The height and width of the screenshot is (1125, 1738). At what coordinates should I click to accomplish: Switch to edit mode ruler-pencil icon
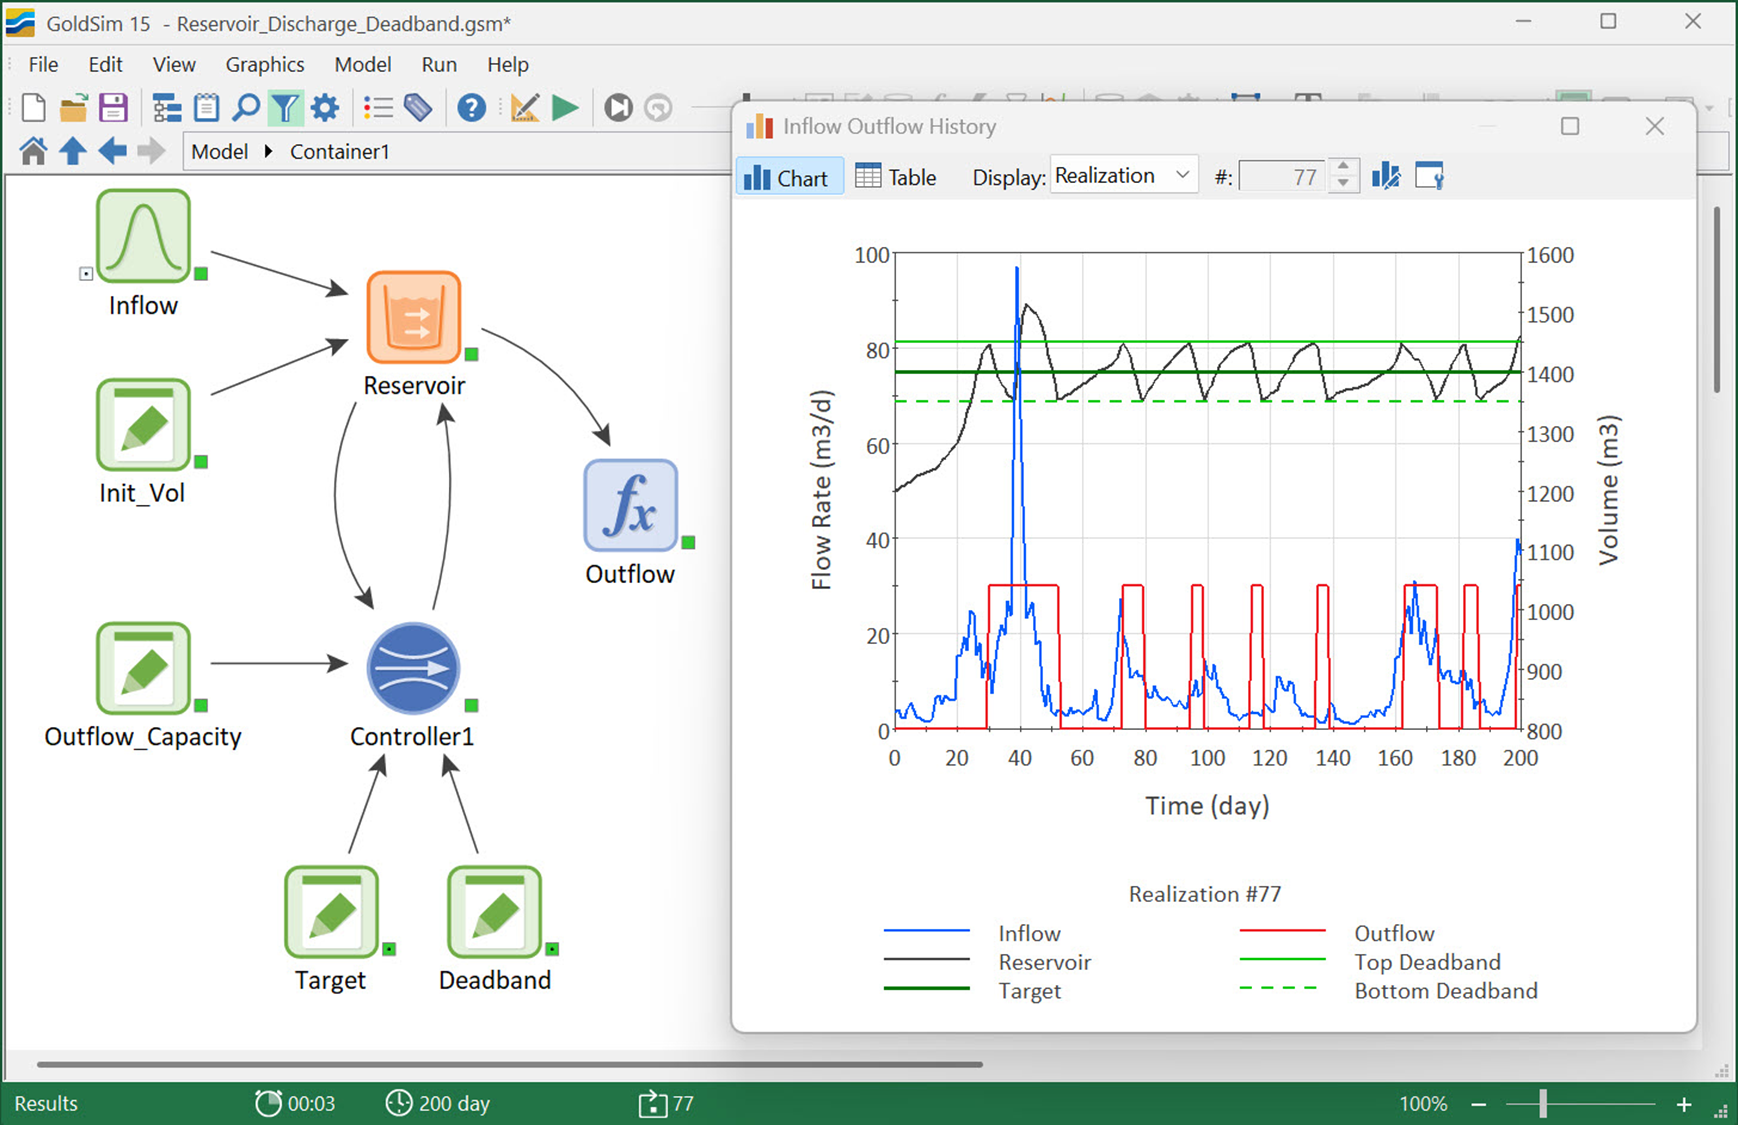[x=524, y=108]
